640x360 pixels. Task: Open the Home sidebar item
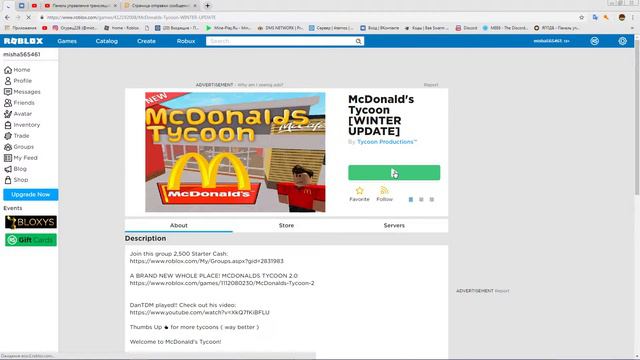(17, 70)
